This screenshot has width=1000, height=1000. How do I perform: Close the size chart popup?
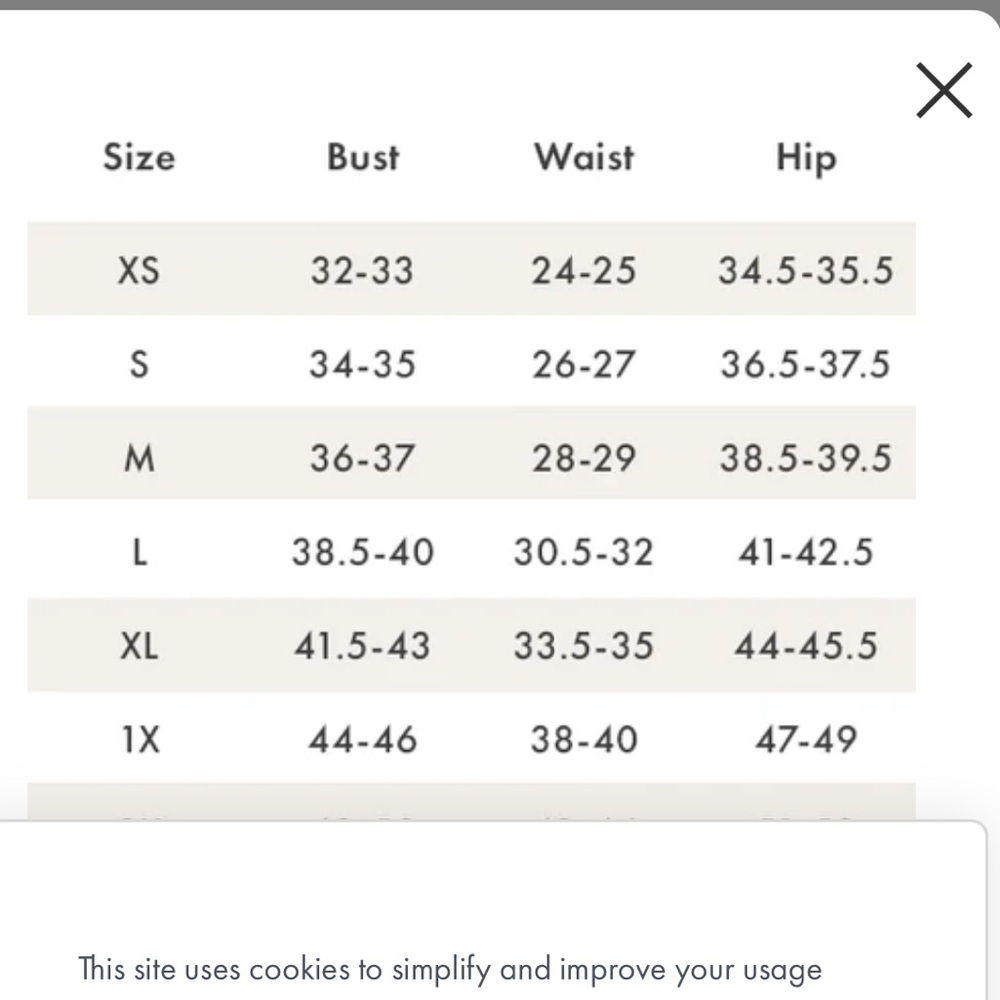(944, 90)
